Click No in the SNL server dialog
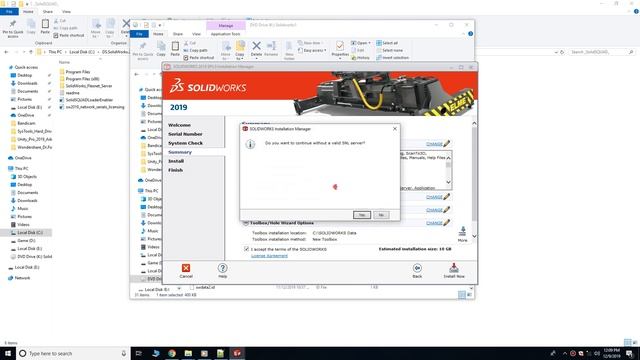The image size is (640, 360). click(x=381, y=215)
